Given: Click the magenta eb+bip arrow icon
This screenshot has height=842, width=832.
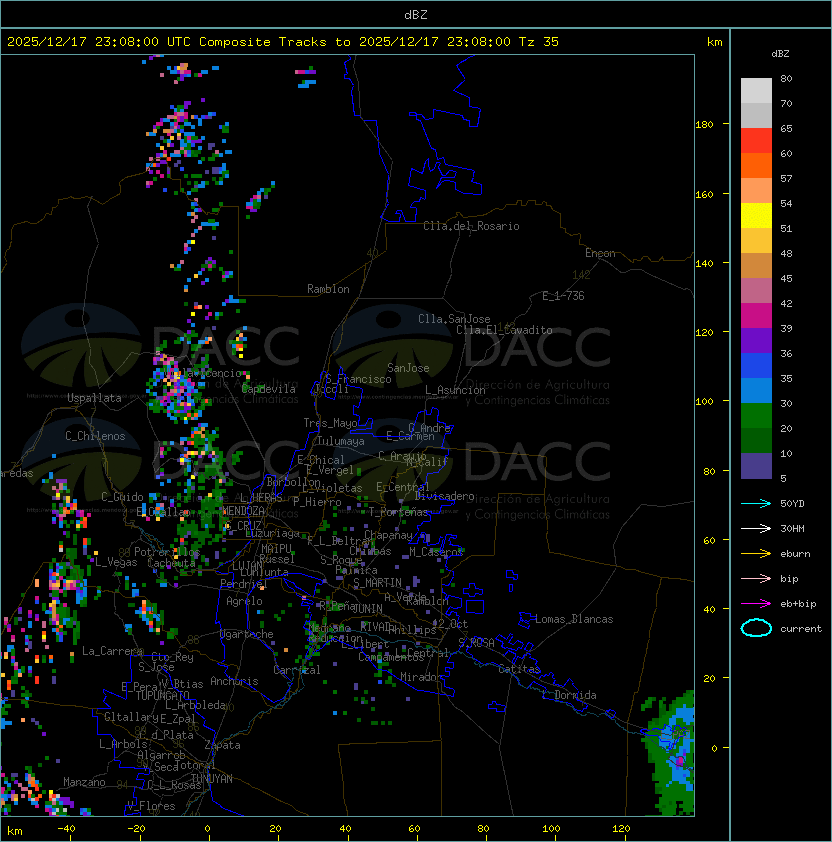Looking at the screenshot, I should point(756,604).
